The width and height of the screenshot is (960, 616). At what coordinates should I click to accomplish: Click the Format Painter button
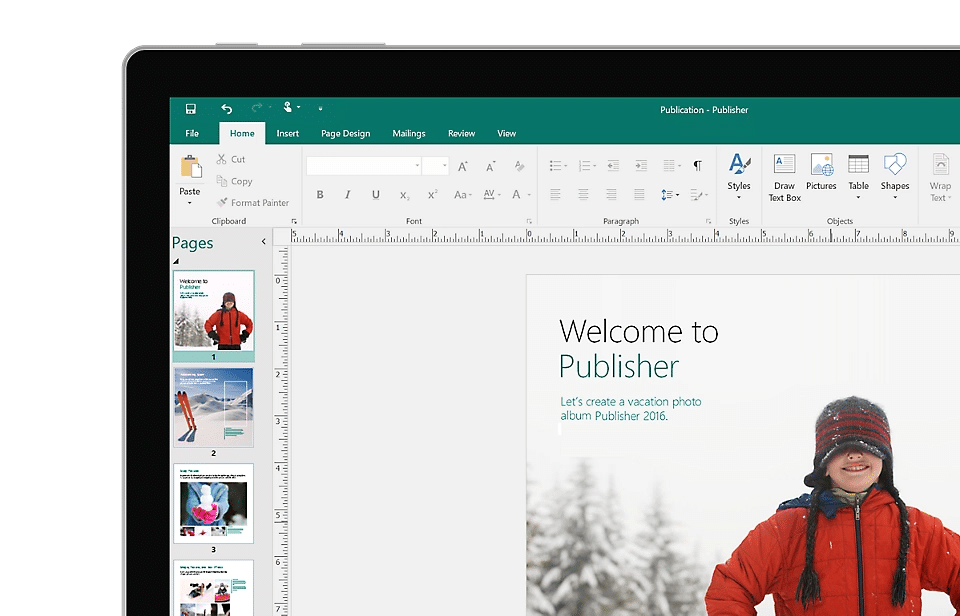(x=252, y=203)
